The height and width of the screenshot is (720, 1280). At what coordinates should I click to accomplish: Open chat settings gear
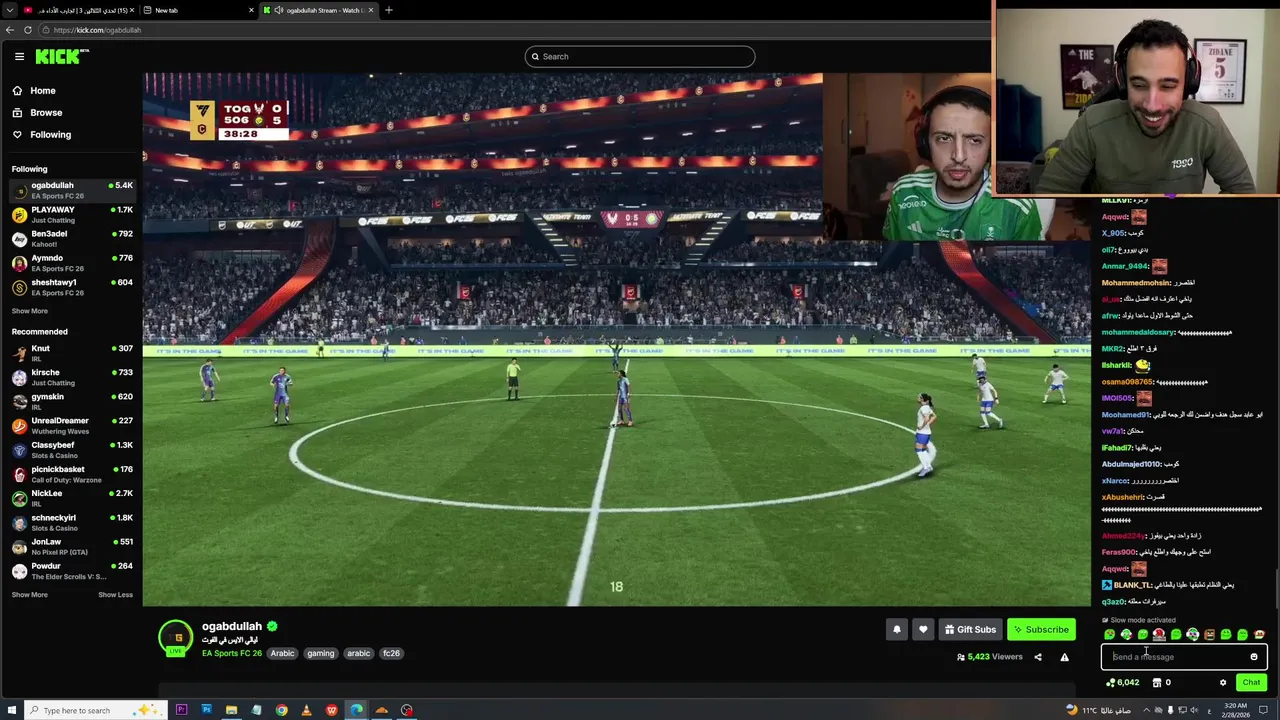[x=1222, y=682]
